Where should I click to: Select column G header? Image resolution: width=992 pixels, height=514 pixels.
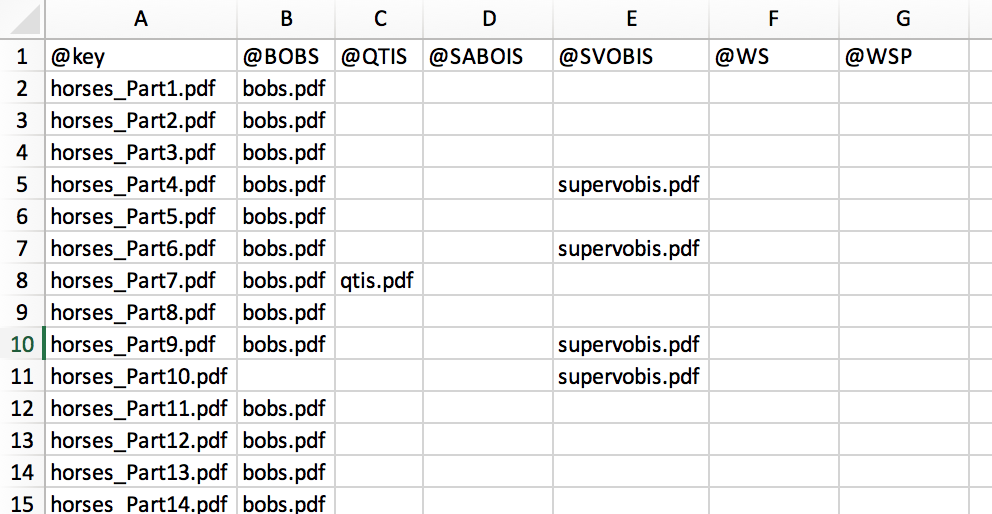903,19
